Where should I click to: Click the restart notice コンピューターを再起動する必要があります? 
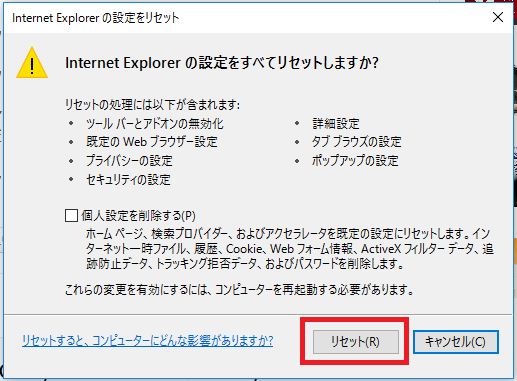[x=314, y=290]
